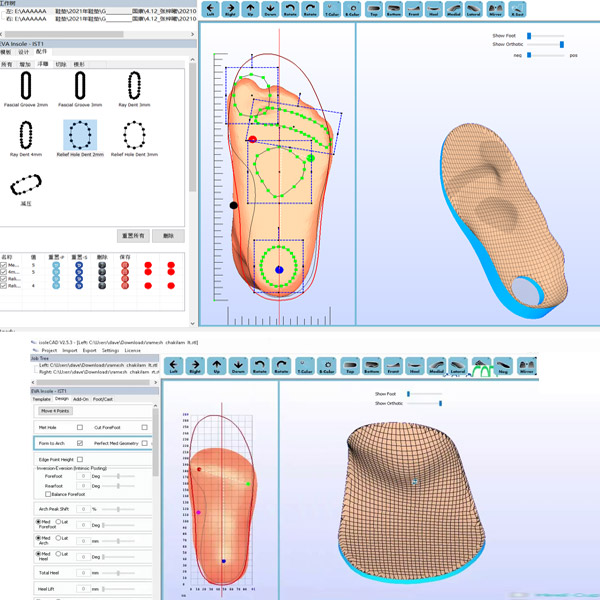Open B-Color in Chinese-interface window toolbar
Image resolution: width=600 pixels, height=600 pixels.
(x=352, y=9)
